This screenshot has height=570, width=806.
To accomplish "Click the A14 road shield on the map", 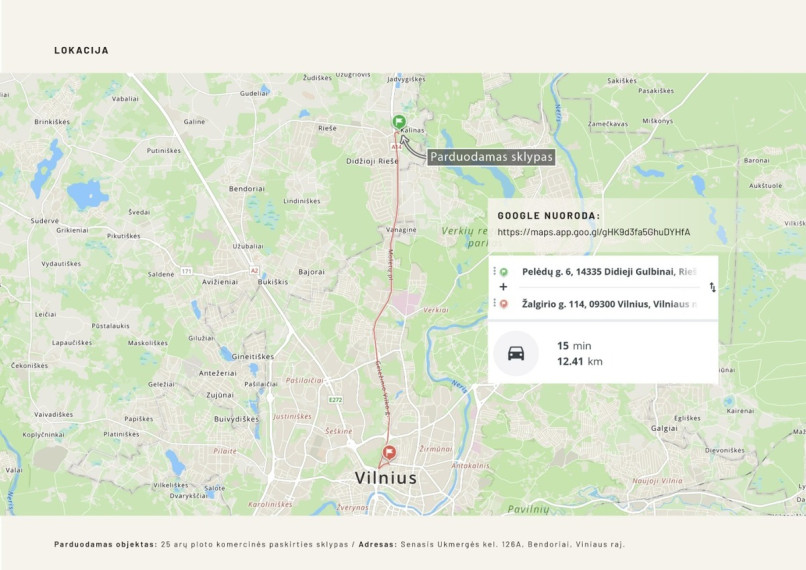I will tap(396, 147).
